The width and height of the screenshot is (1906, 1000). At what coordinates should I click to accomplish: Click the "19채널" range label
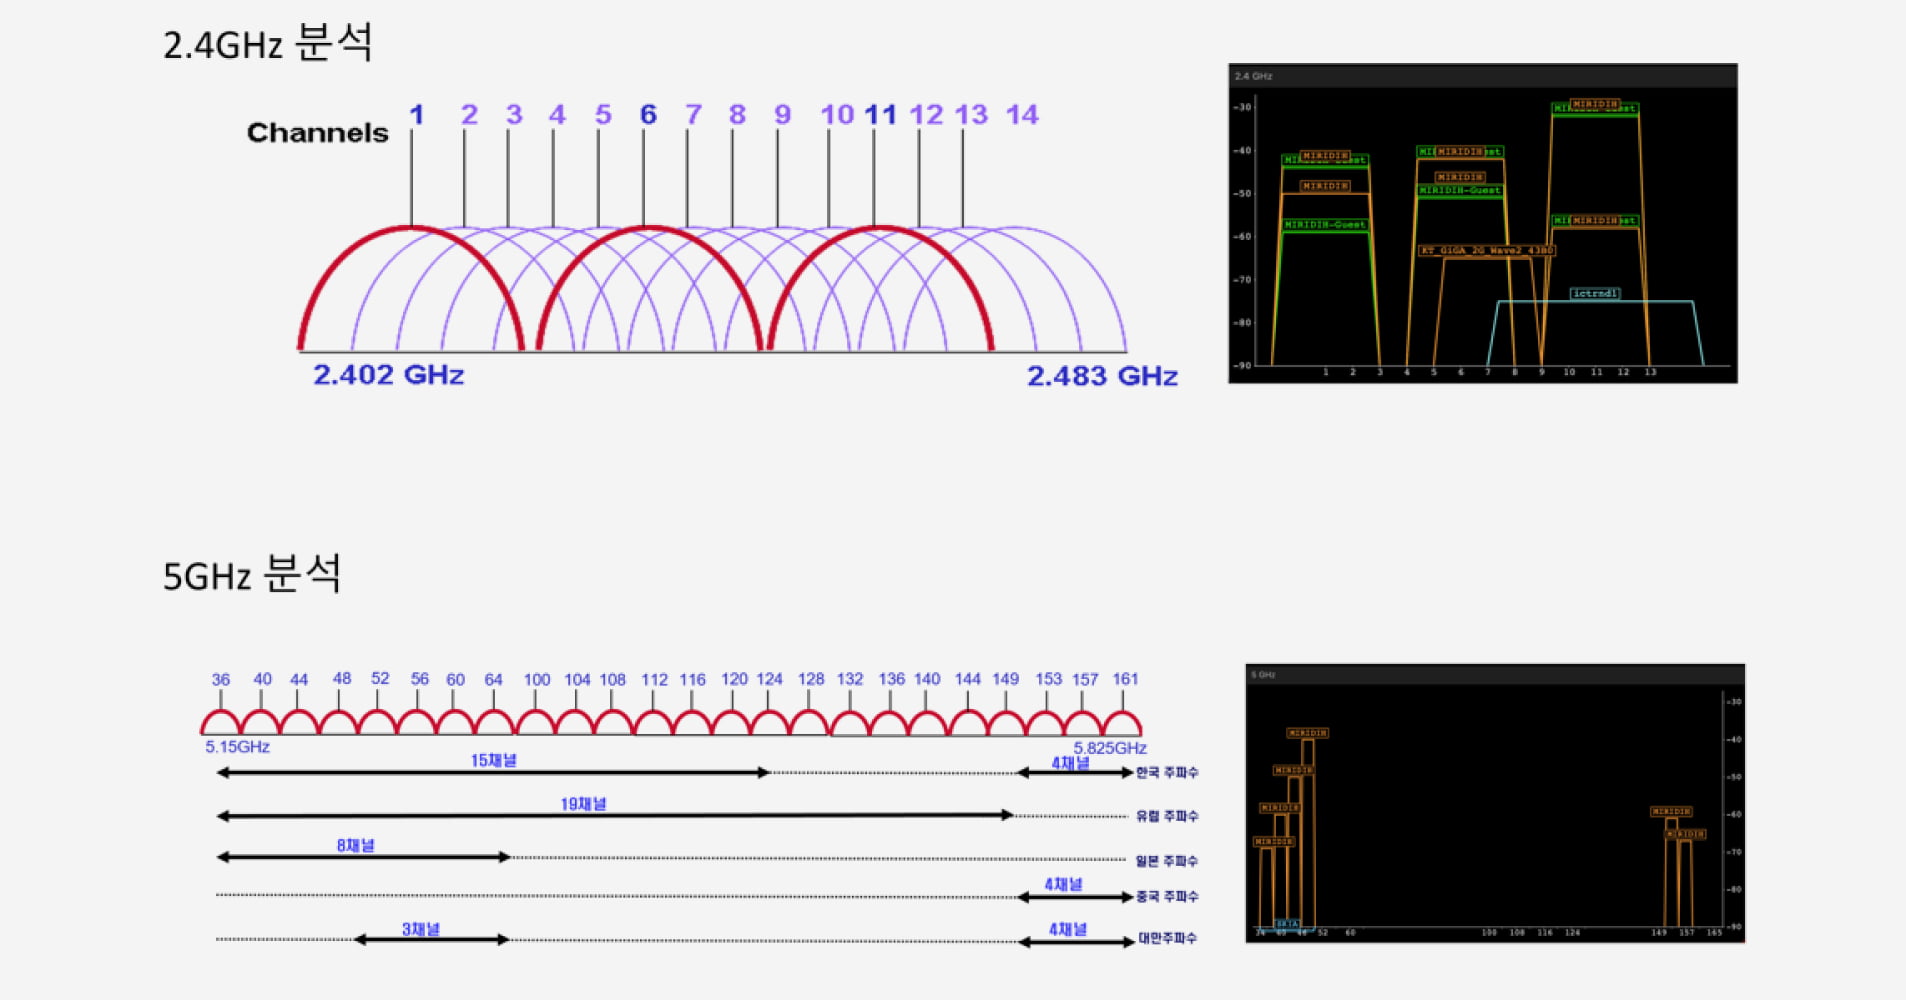[x=583, y=804]
